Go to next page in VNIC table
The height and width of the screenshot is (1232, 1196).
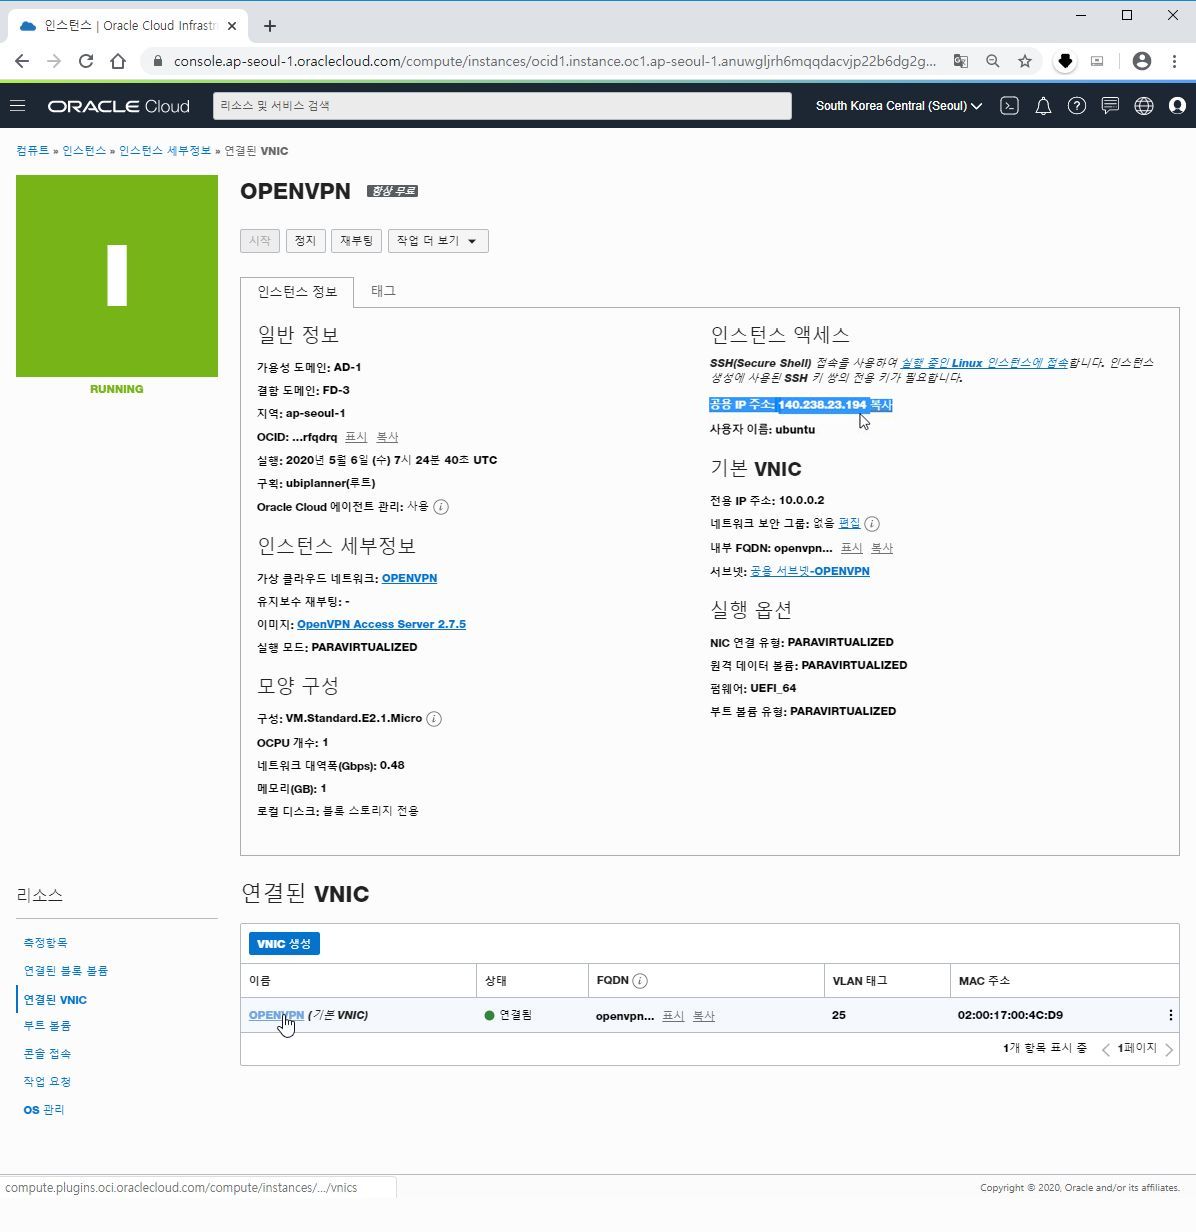(1169, 1049)
